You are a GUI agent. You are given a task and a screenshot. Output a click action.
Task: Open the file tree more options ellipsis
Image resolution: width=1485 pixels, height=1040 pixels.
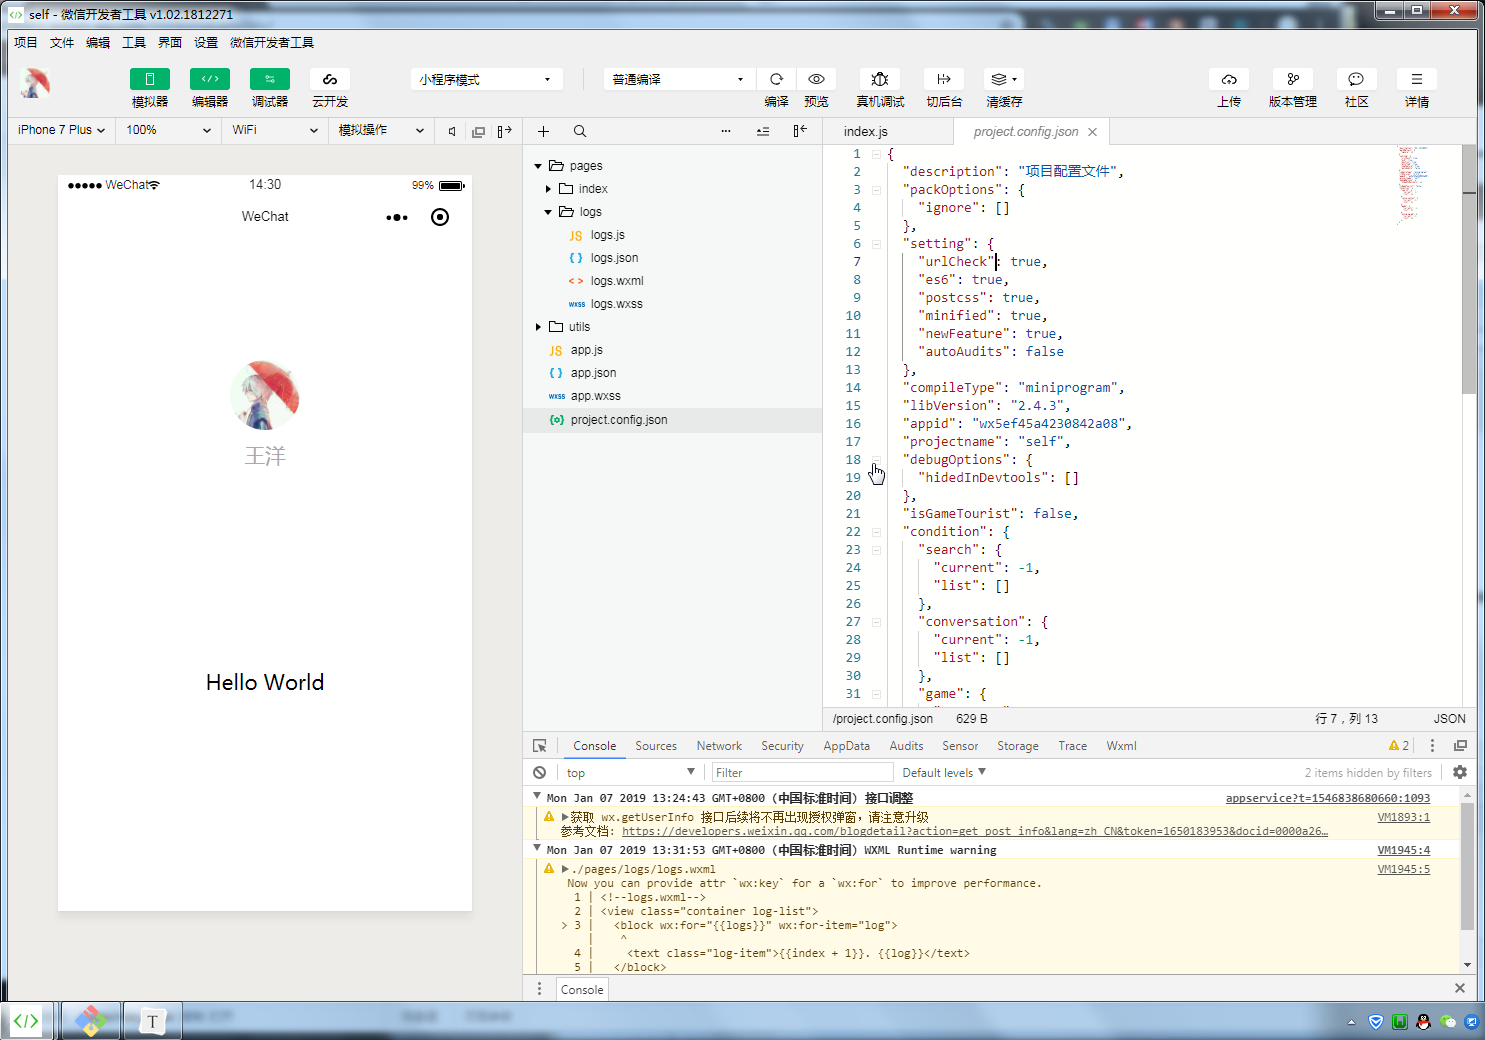[726, 131]
